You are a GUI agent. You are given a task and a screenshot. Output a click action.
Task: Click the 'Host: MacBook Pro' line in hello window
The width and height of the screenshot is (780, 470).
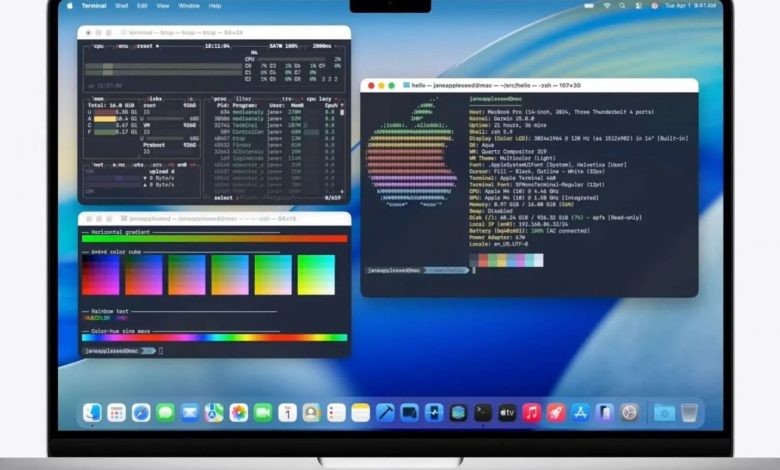pos(562,112)
